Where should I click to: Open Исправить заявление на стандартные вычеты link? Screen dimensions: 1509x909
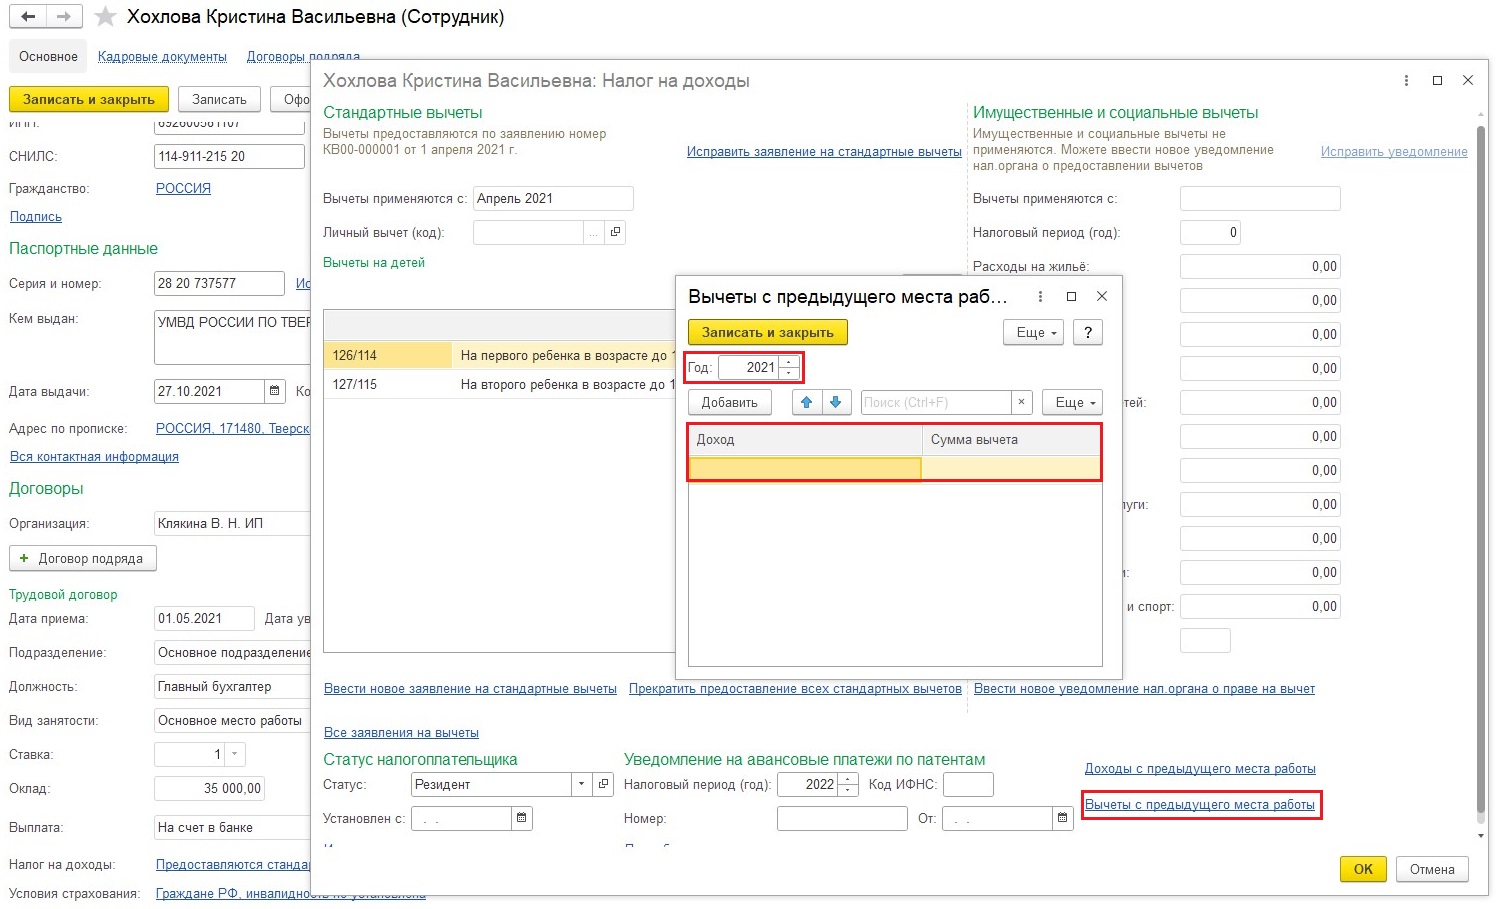coord(824,152)
